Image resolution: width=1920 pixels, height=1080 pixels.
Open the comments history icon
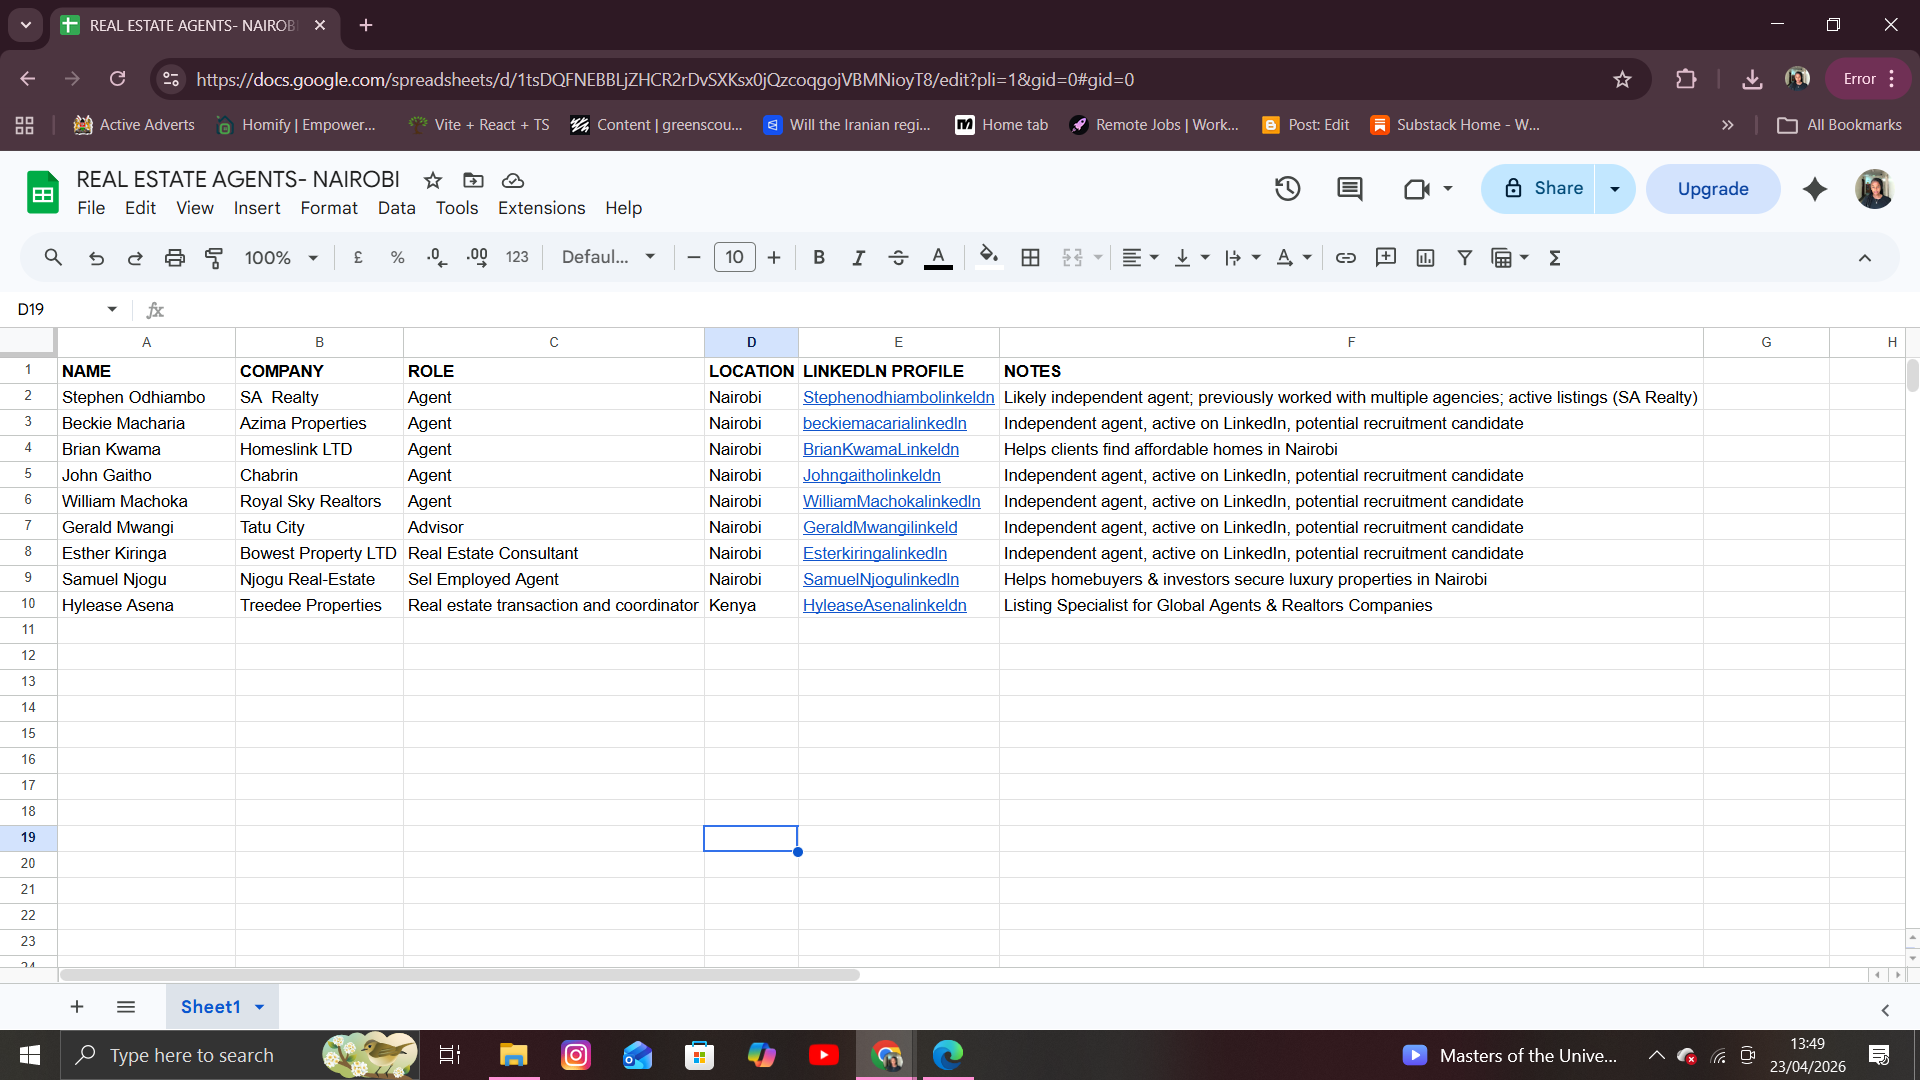pos(1350,188)
